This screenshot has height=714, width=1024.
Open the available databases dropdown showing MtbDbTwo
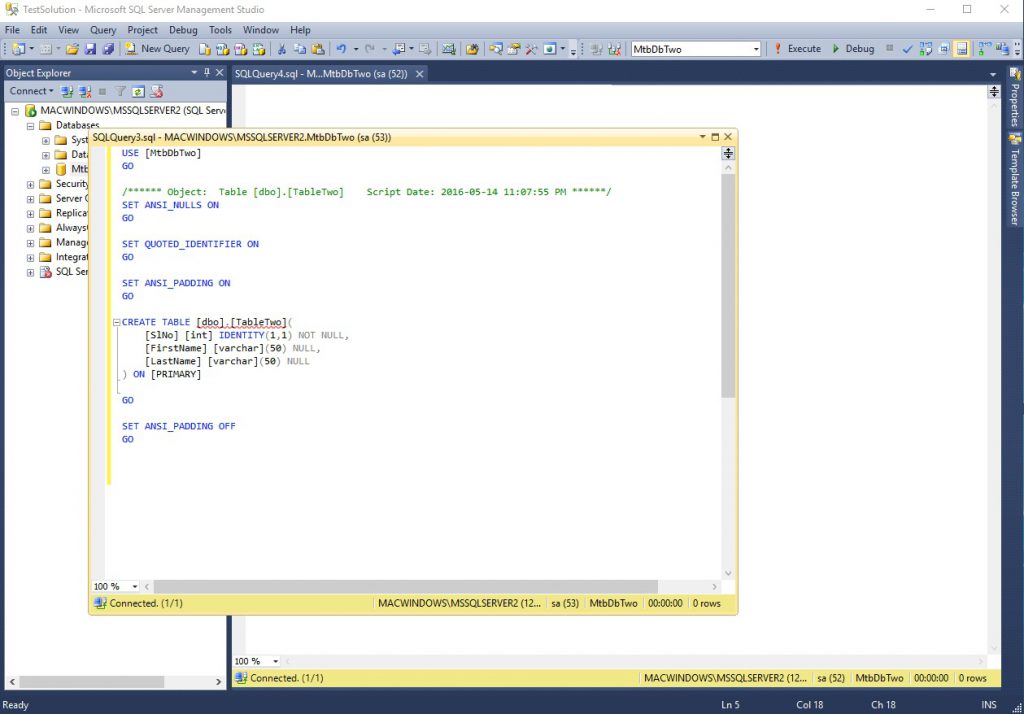(x=757, y=48)
